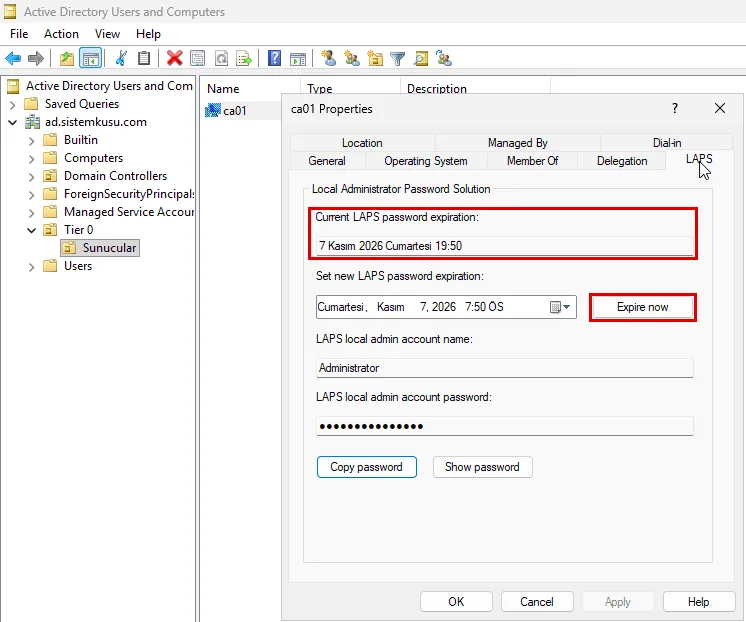
Task: Open the View menu
Action: [x=107, y=34]
